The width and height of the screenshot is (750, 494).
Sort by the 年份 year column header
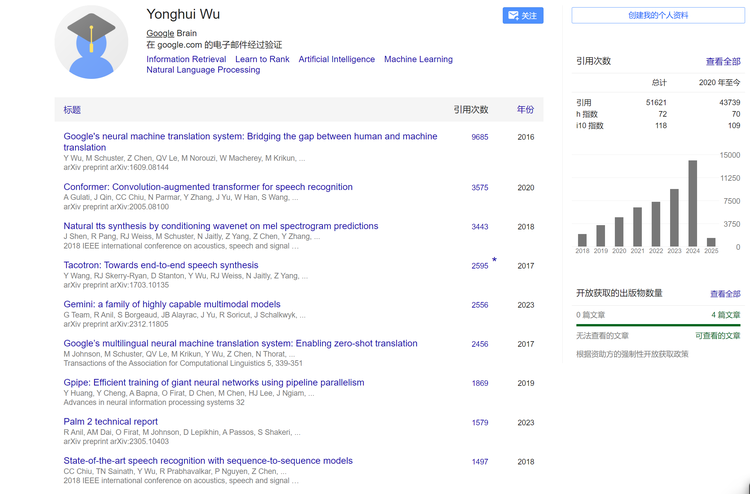pos(525,110)
